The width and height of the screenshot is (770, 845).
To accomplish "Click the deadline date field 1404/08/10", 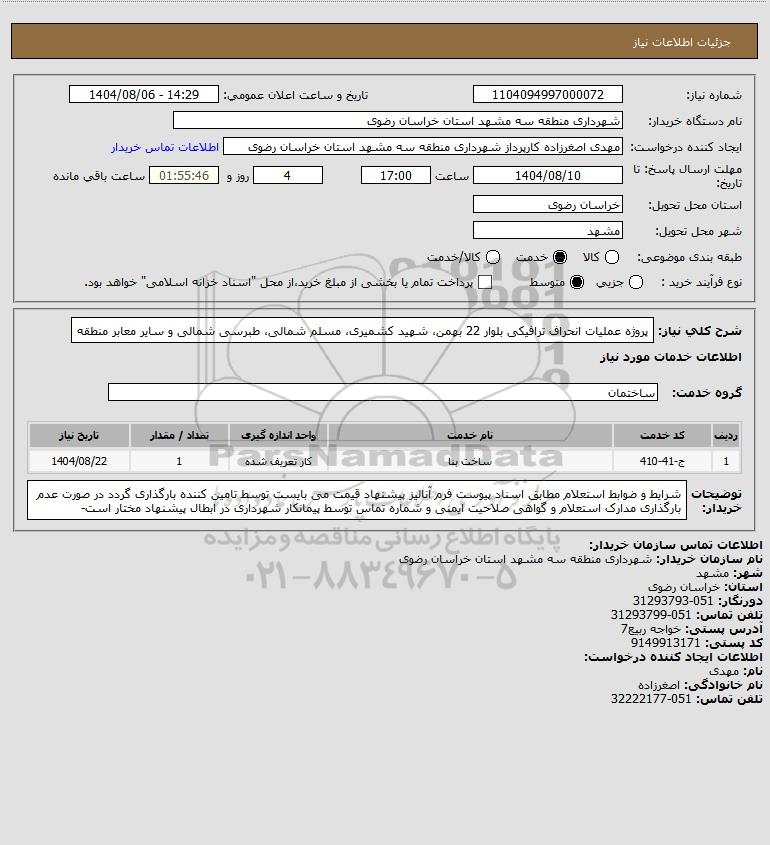I will click(547, 176).
